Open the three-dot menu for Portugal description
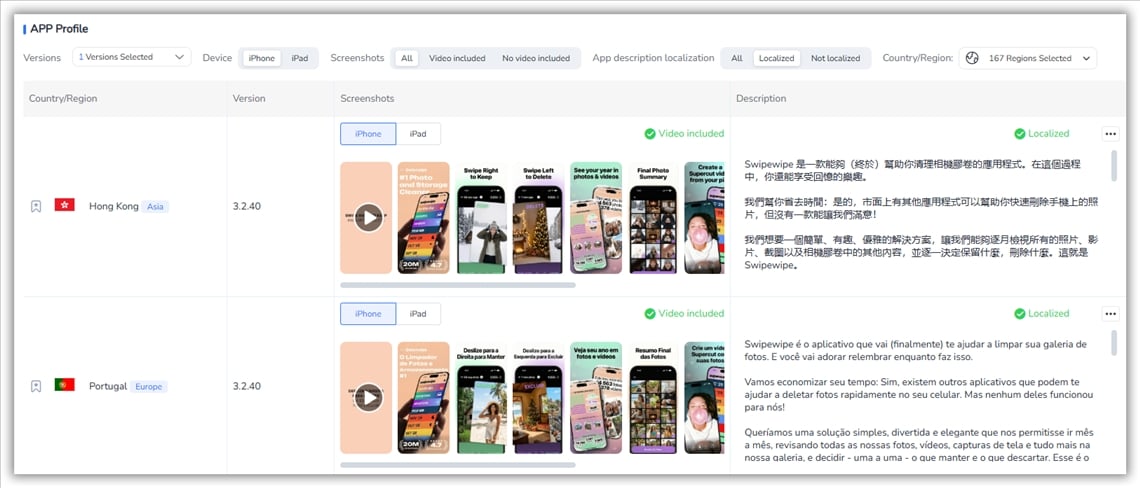 pyautogui.click(x=1110, y=314)
